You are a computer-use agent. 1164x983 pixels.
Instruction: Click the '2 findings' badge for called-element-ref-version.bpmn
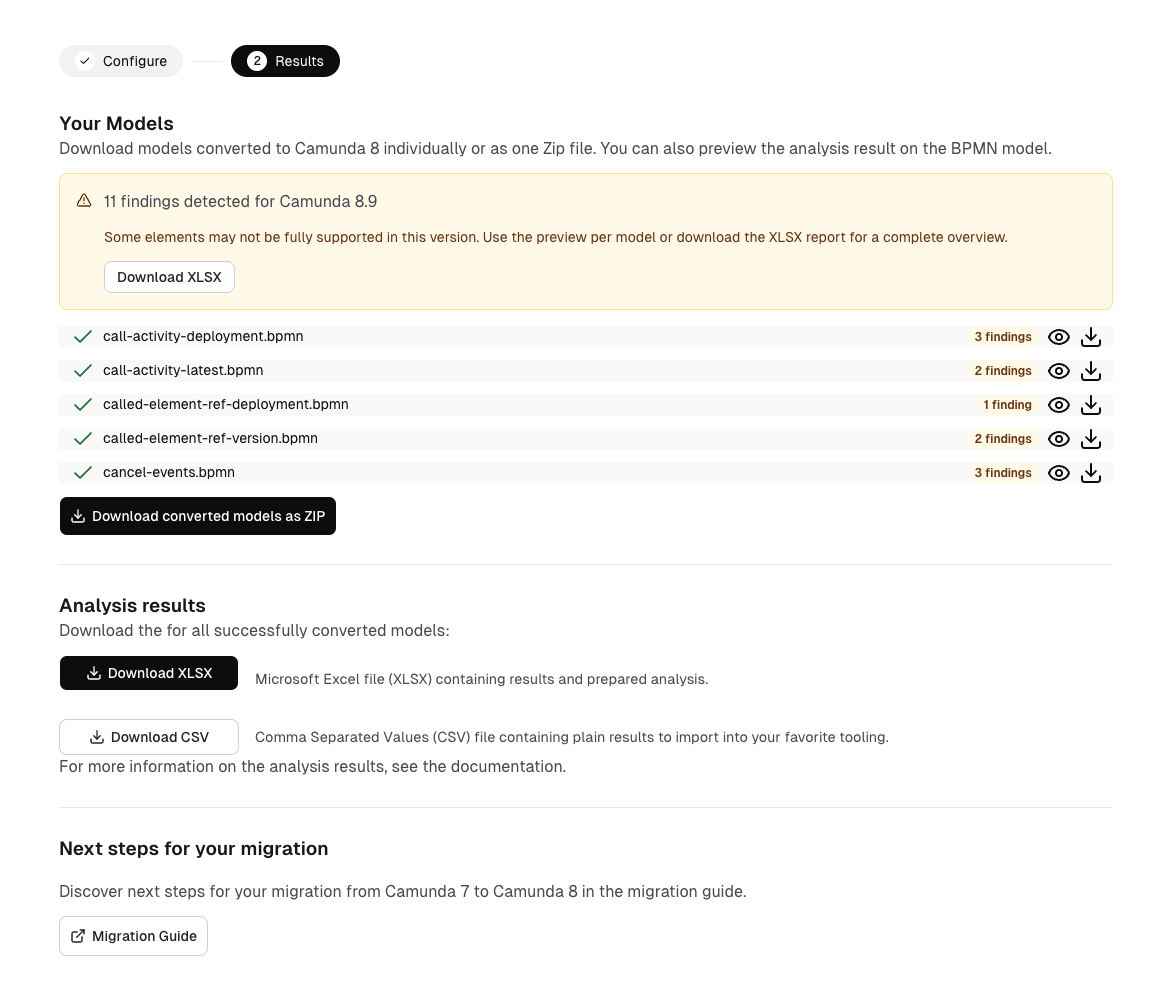(1003, 440)
